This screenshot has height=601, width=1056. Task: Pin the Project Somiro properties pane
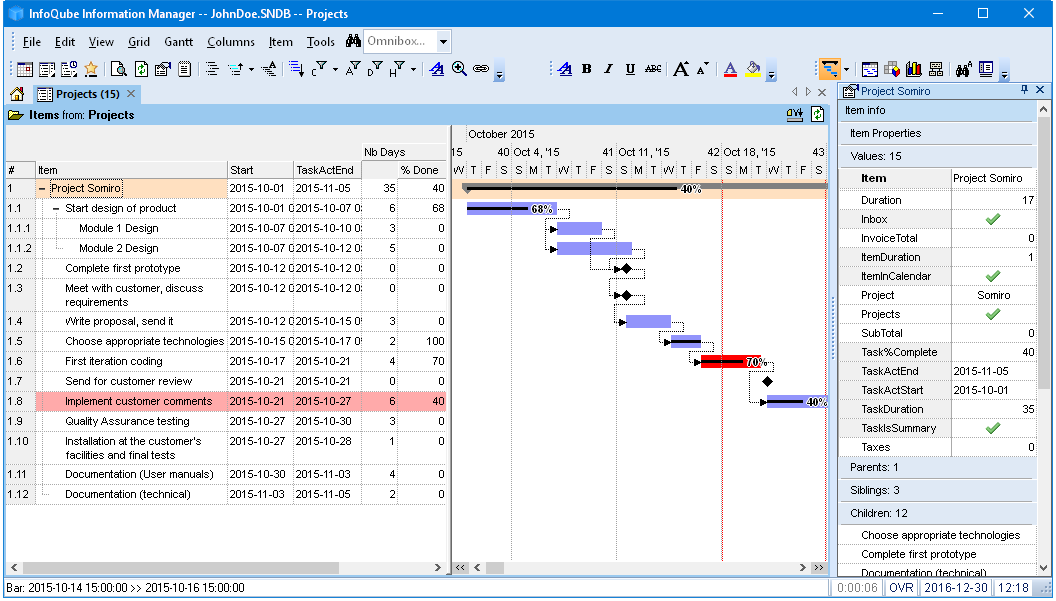(1024, 90)
